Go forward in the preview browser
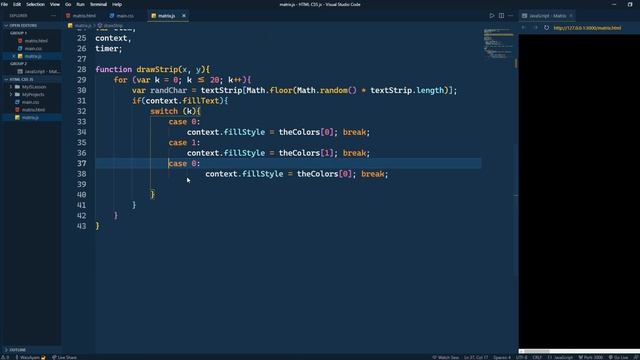Viewport: 640px width, 360px height. pyautogui.click(x=536, y=28)
